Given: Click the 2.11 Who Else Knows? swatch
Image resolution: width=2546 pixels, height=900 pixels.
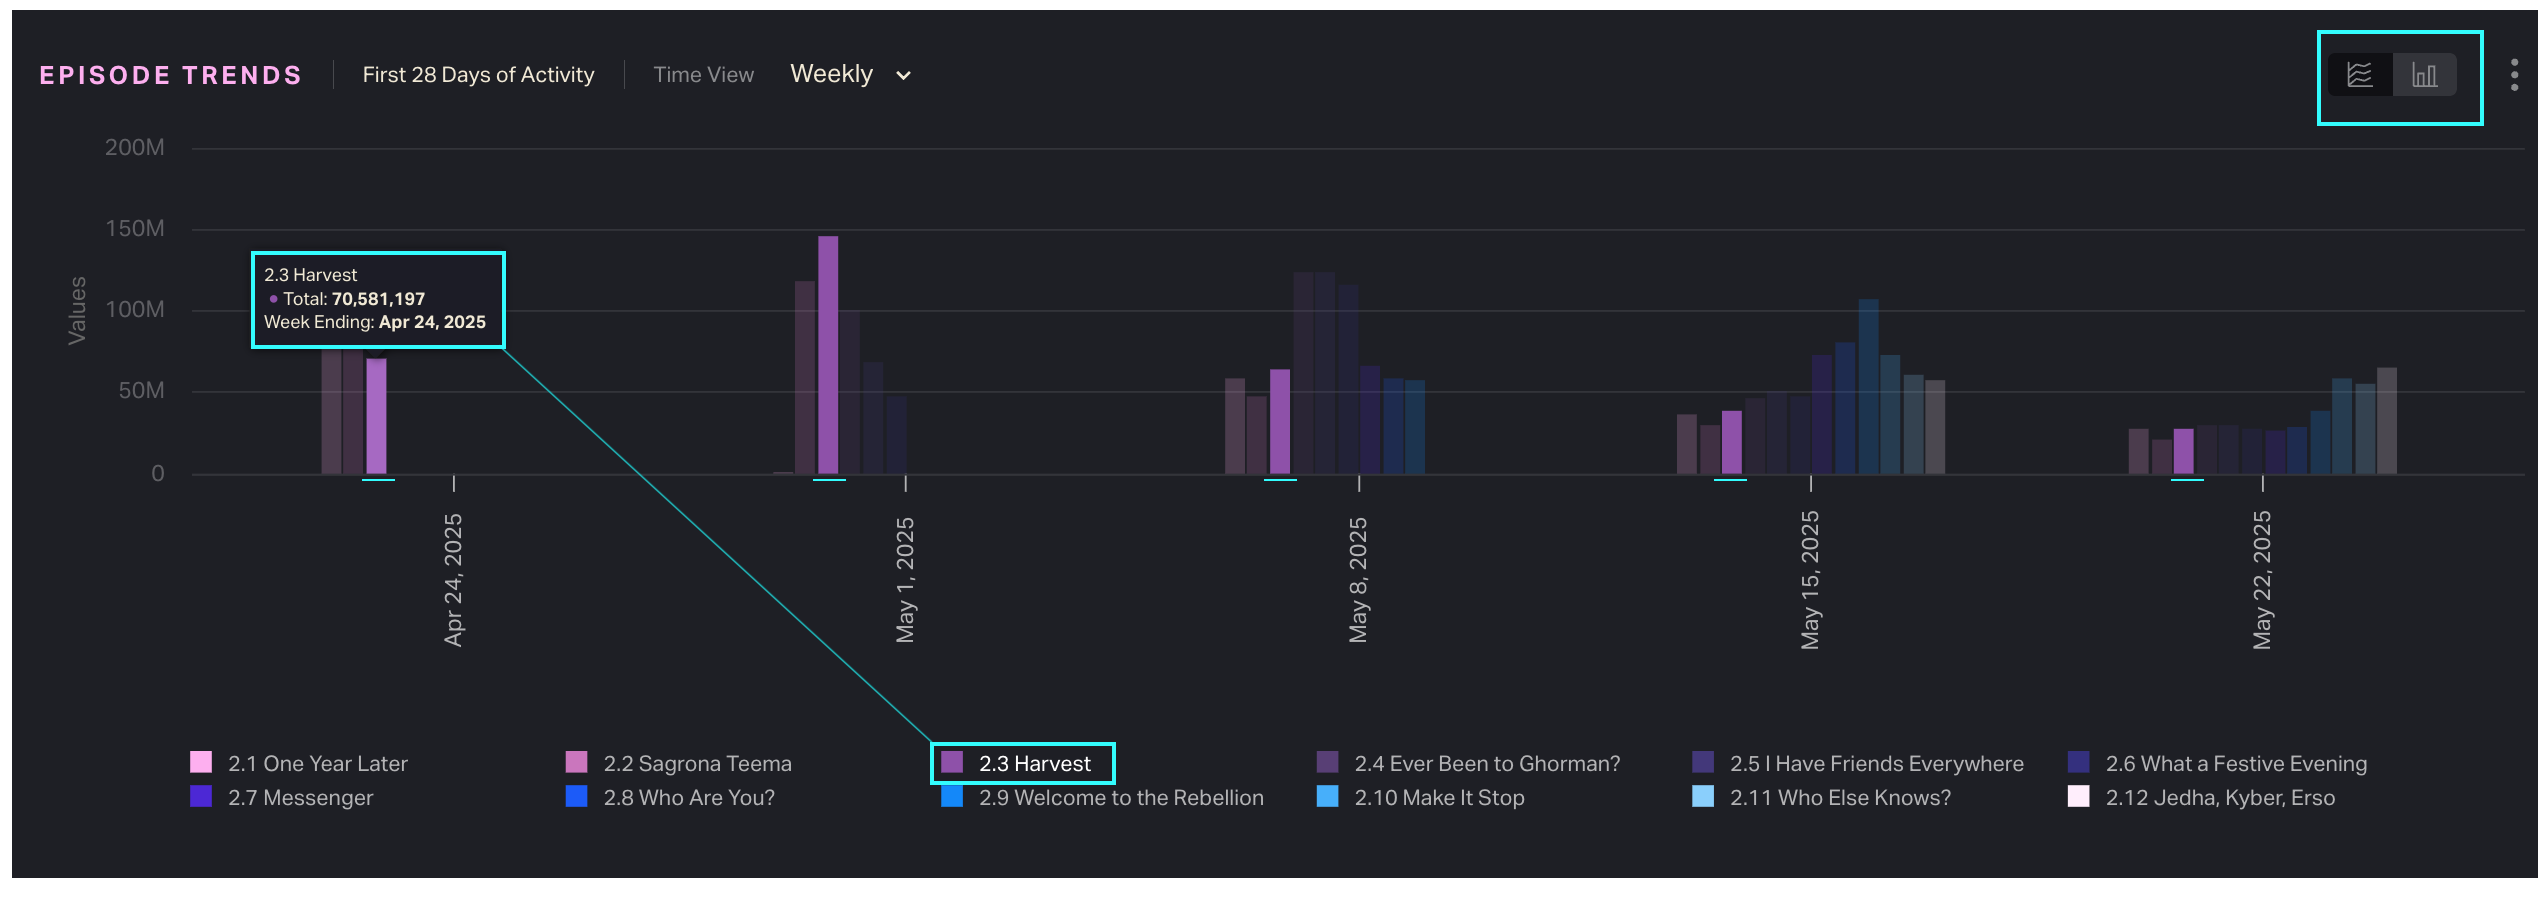Looking at the screenshot, I should pos(1702,796).
